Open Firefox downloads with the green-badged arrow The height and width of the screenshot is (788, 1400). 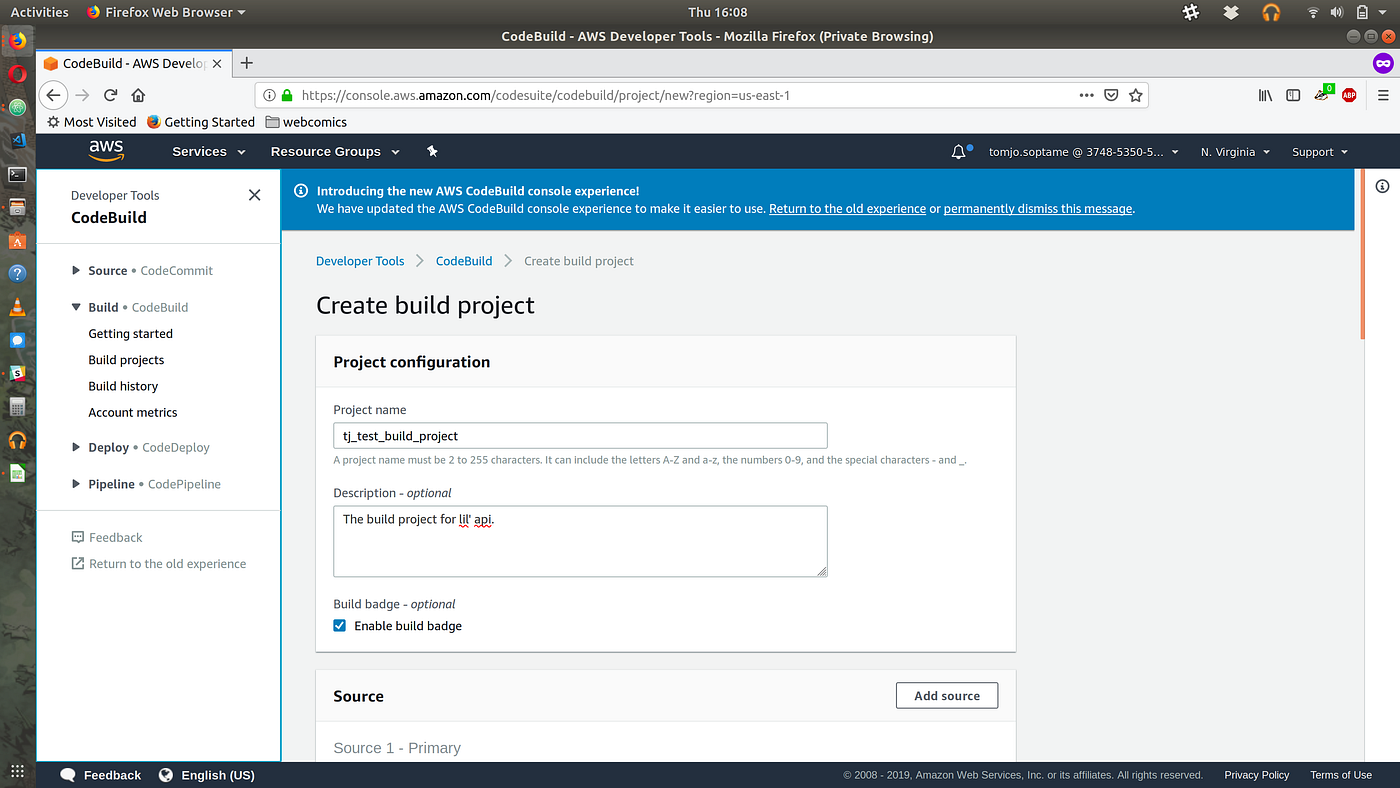(x=1322, y=94)
